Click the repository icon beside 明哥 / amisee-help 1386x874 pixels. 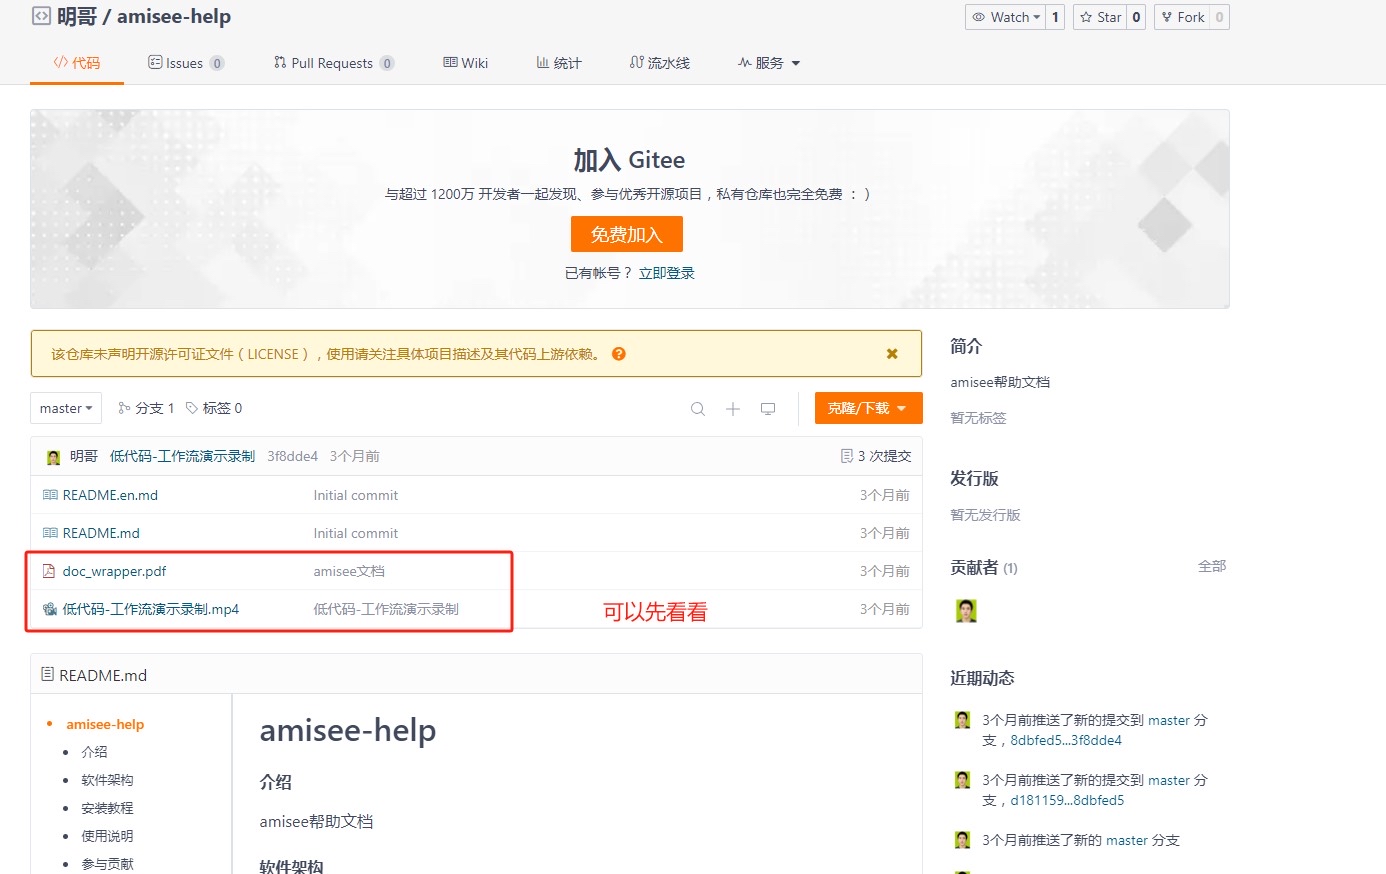(x=41, y=16)
